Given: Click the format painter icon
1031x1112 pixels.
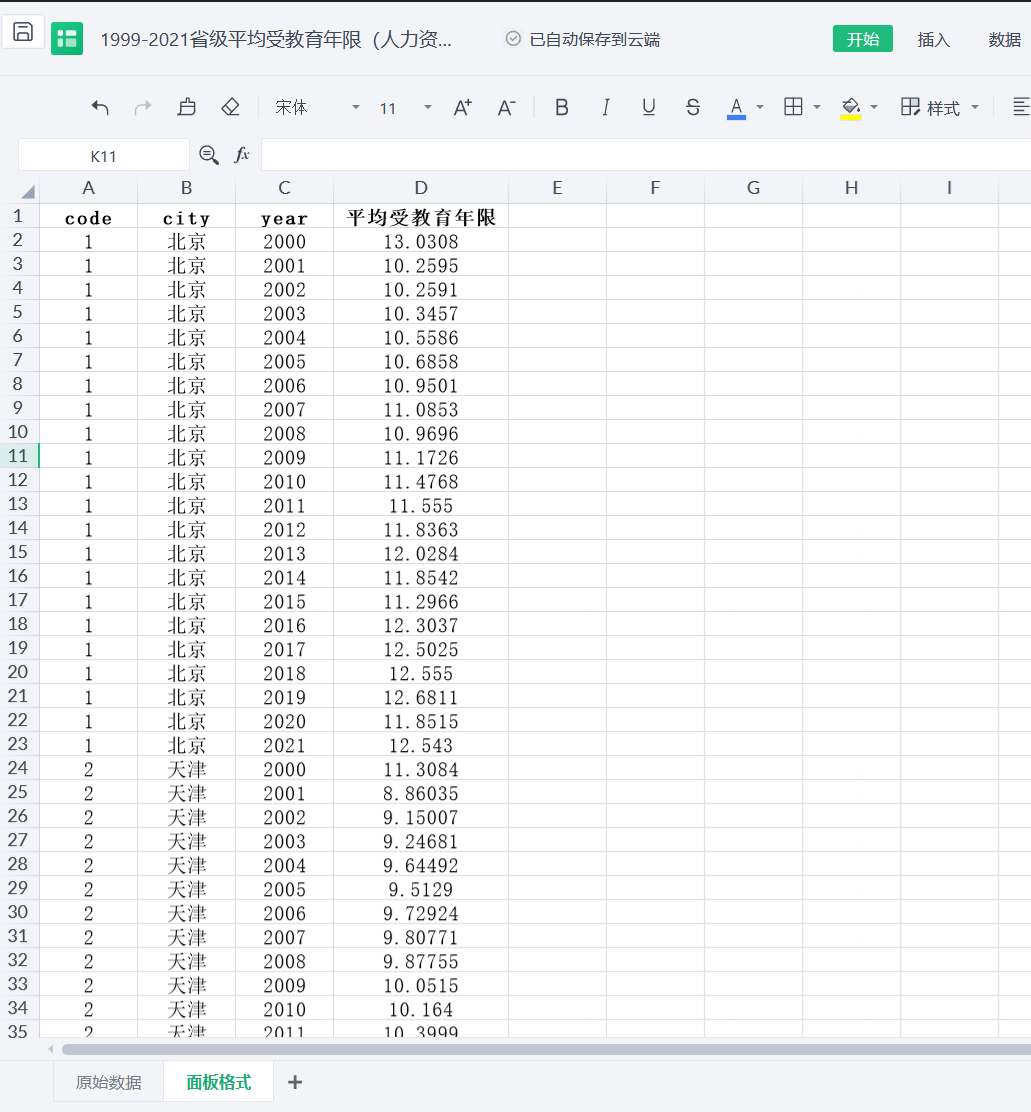Looking at the screenshot, I should [x=186, y=107].
